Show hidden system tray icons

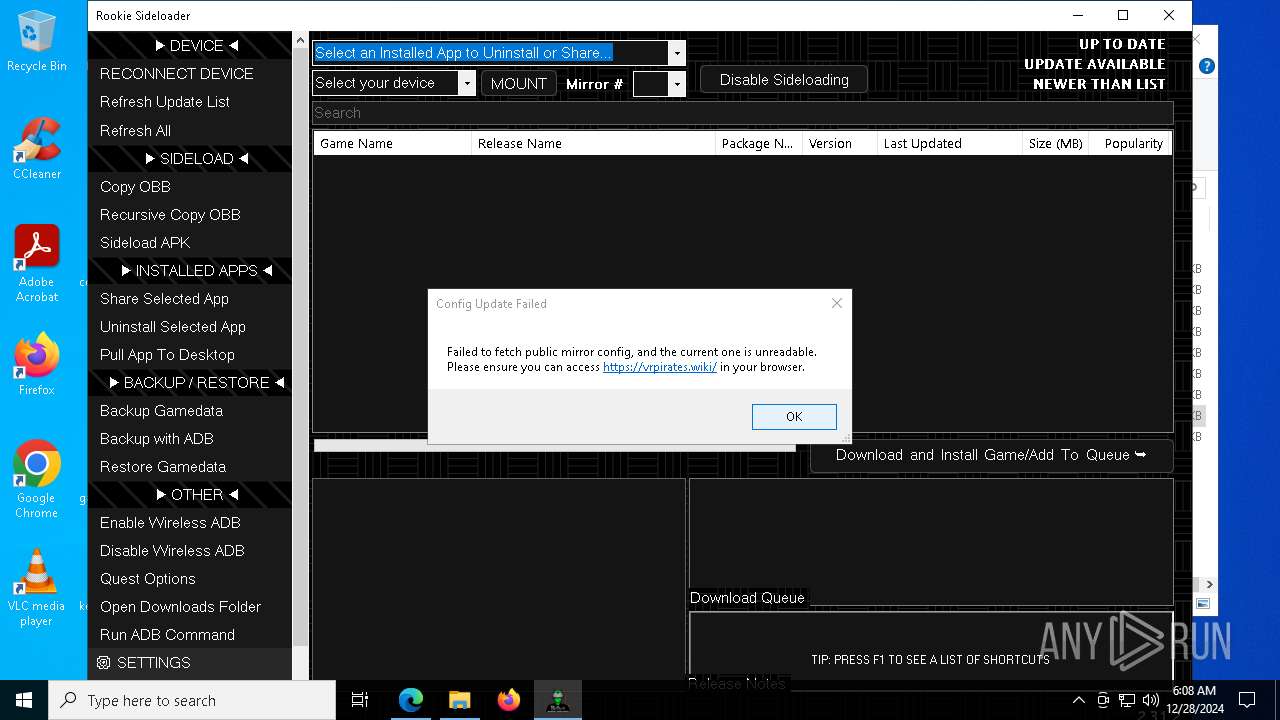click(x=1078, y=700)
